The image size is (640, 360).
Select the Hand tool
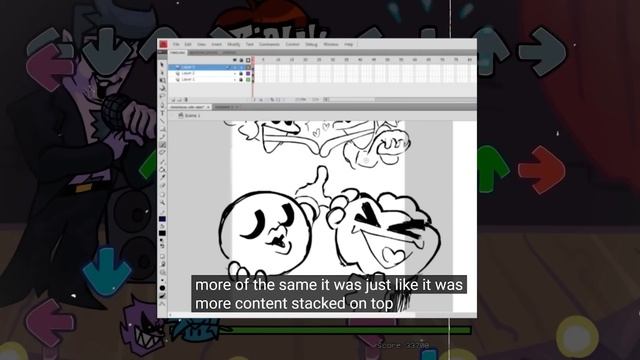[162, 195]
